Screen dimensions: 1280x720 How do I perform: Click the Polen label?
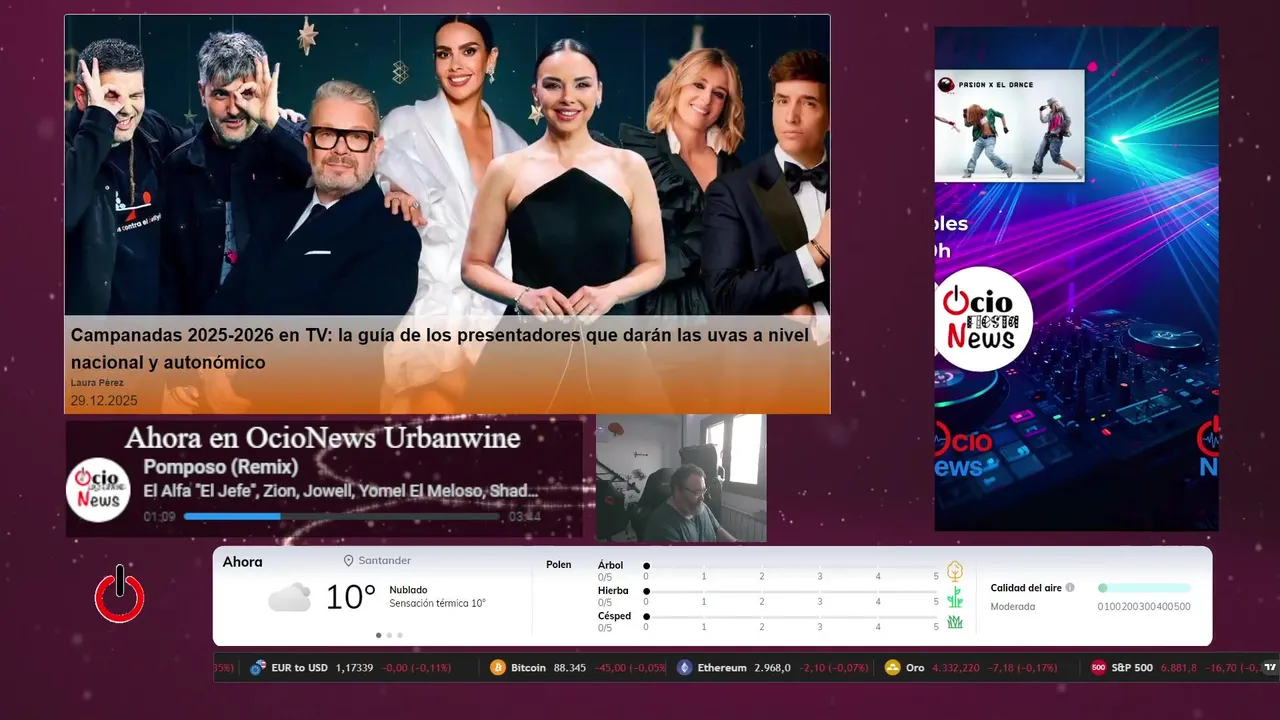click(559, 565)
